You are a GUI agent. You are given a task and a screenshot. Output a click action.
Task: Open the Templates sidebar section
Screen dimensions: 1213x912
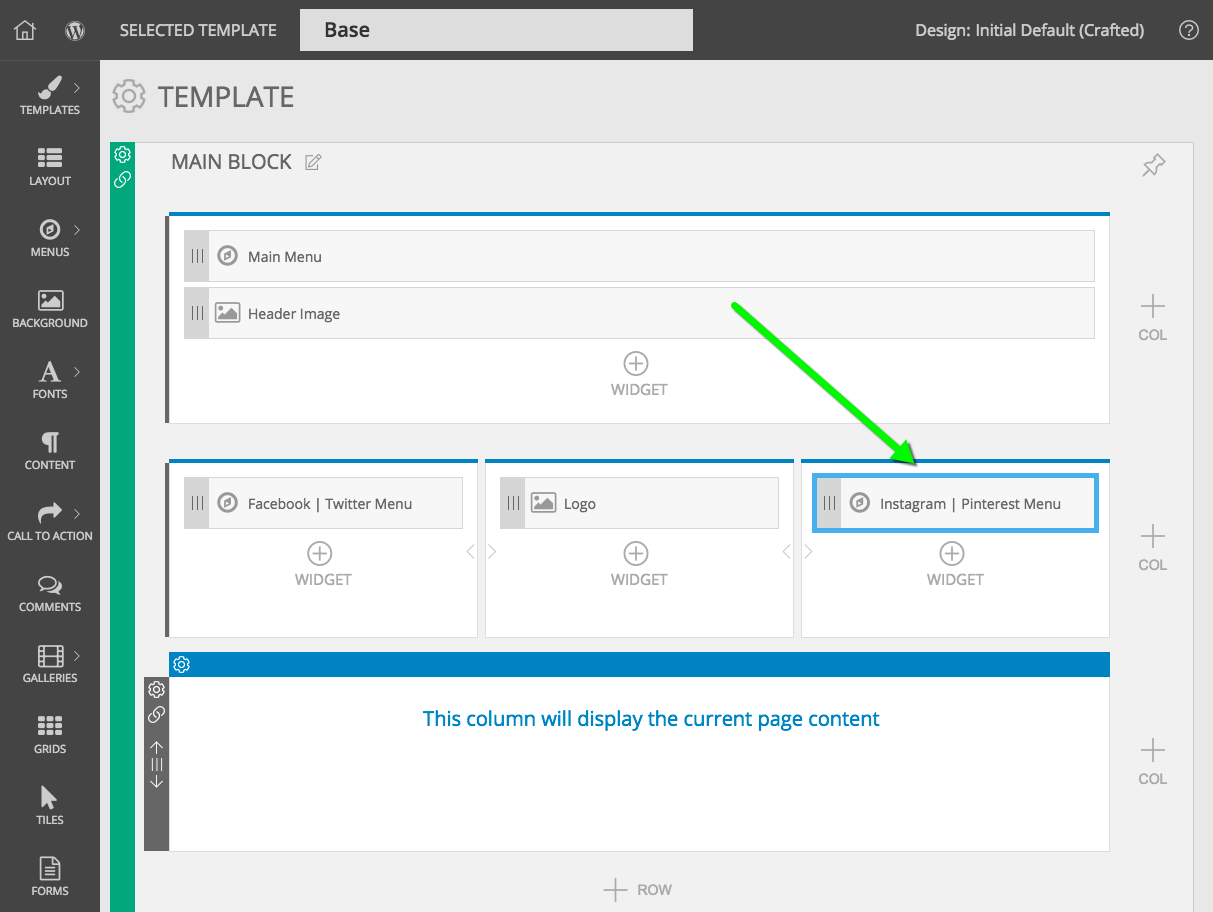coord(50,96)
